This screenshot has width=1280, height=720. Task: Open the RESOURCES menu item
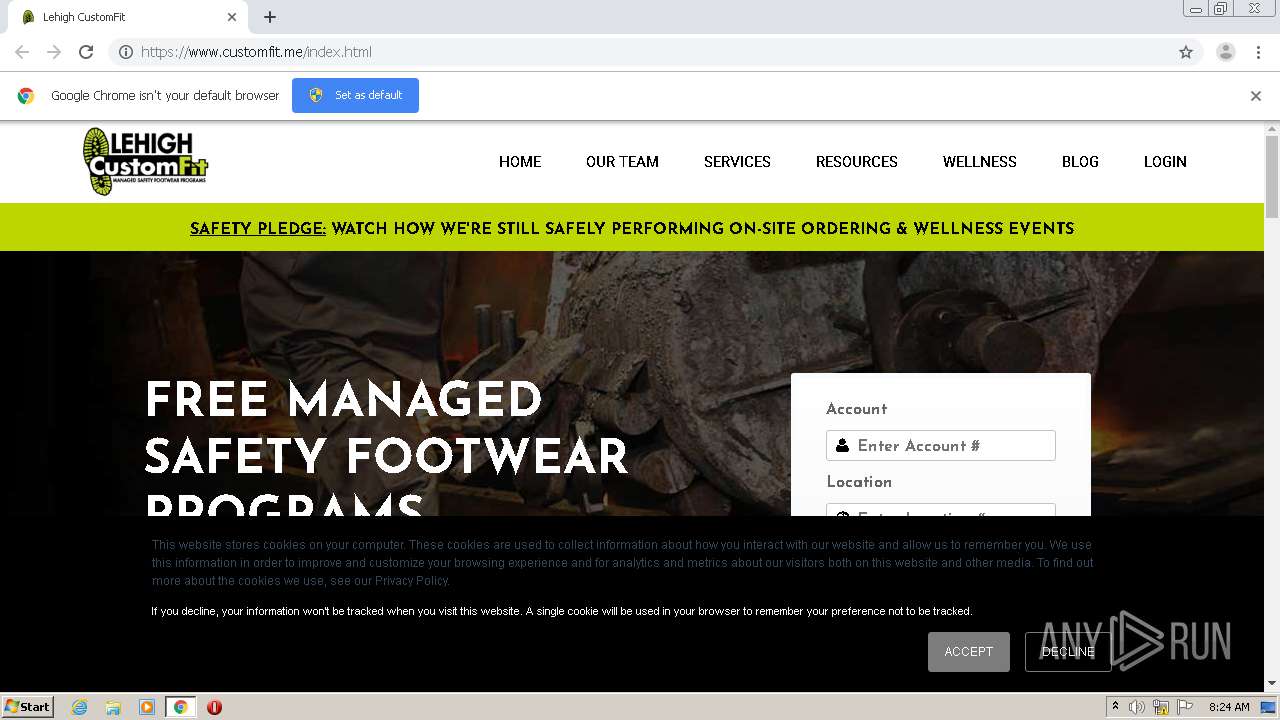(x=857, y=162)
